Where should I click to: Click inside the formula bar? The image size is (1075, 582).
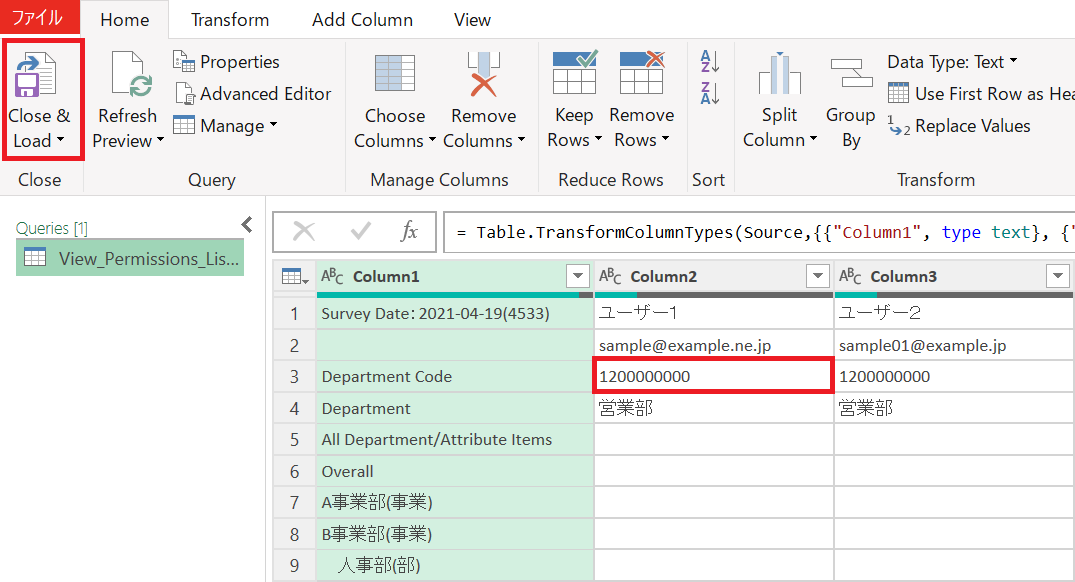[x=750, y=233]
